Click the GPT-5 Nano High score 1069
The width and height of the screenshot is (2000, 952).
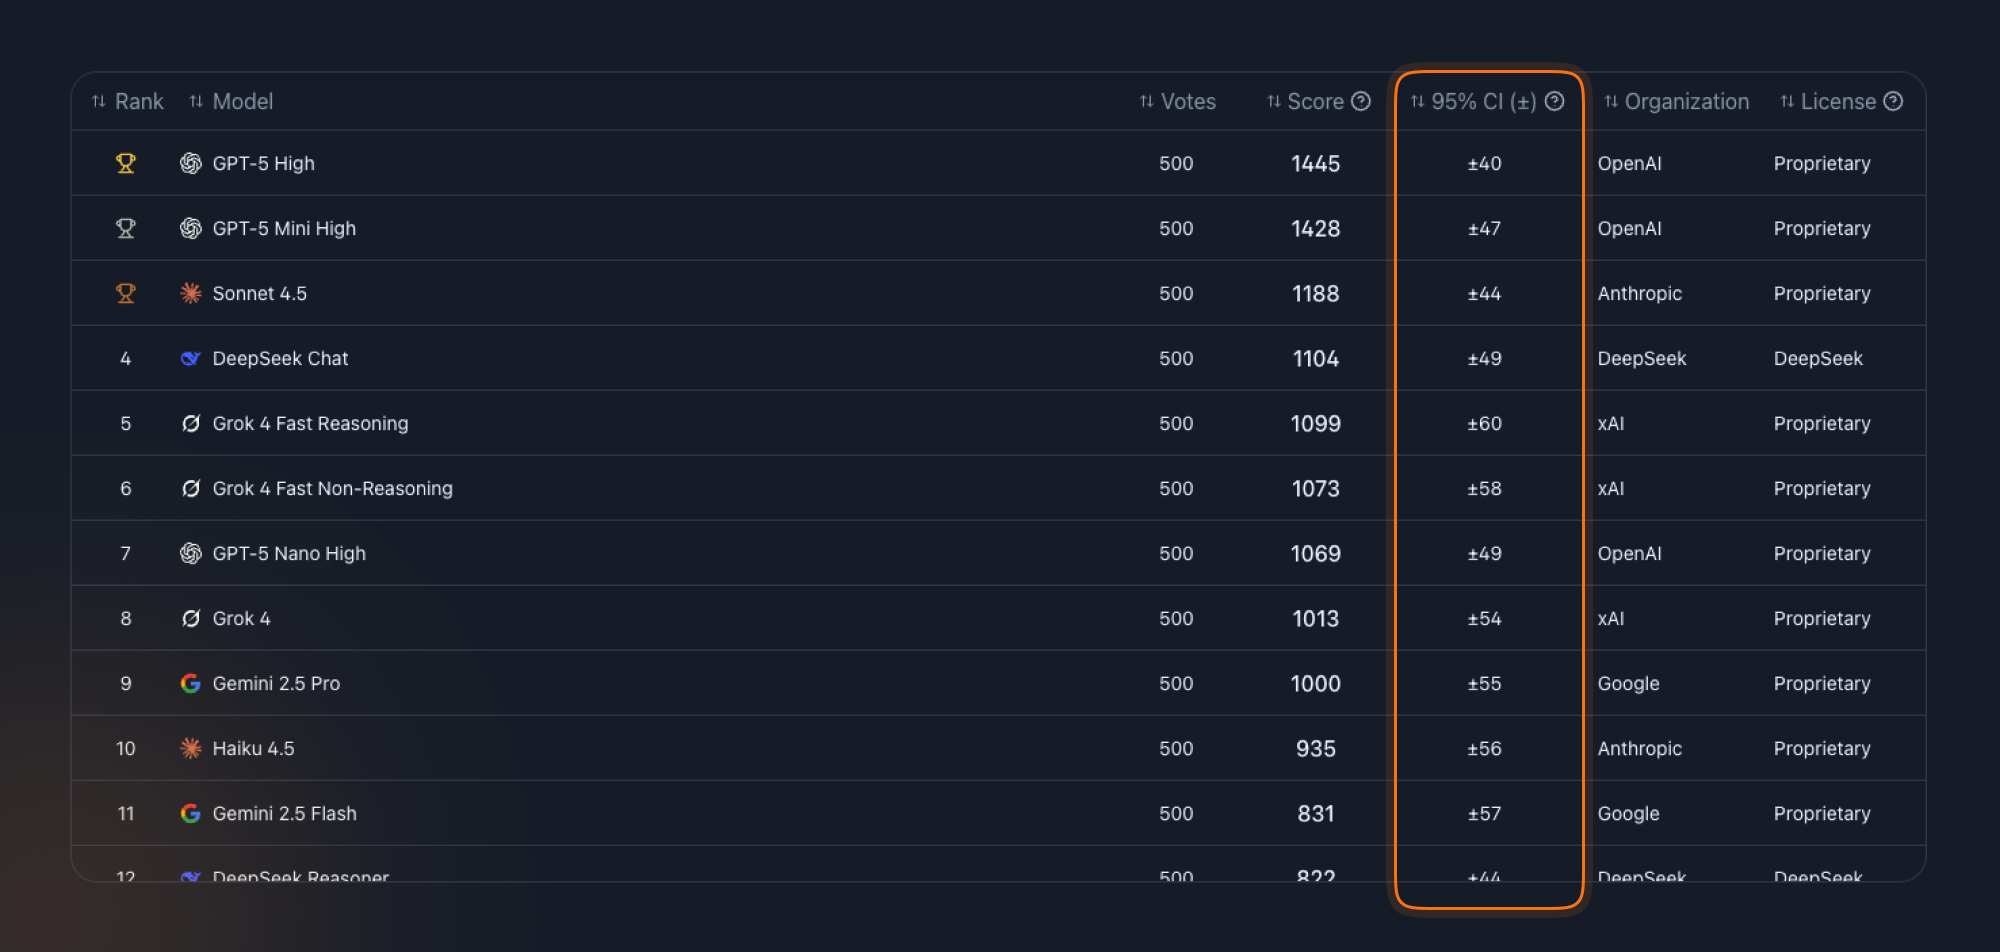(1315, 553)
